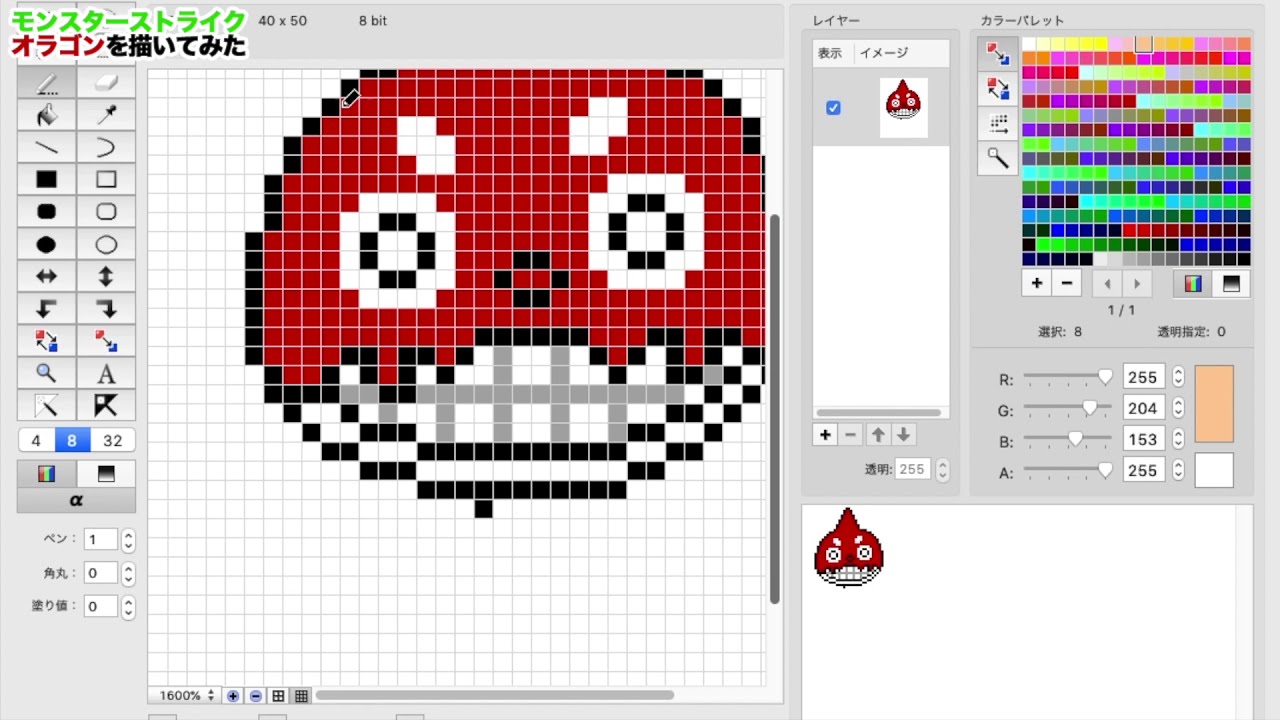1280x720 pixels.
Task: Select the pencil drawing tool
Action: point(46,83)
